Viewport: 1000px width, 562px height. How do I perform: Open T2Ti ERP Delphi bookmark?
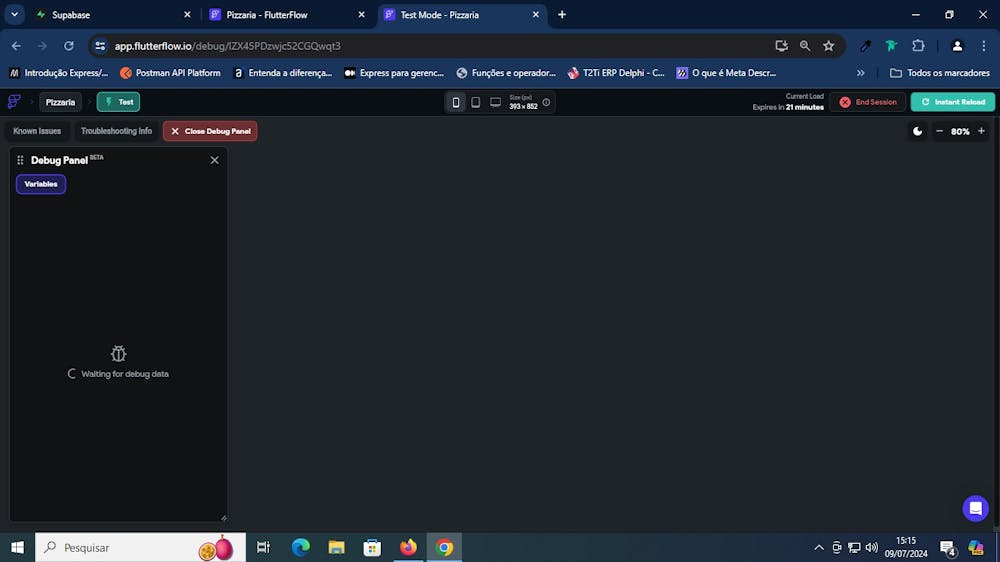[x=616, y=73]
